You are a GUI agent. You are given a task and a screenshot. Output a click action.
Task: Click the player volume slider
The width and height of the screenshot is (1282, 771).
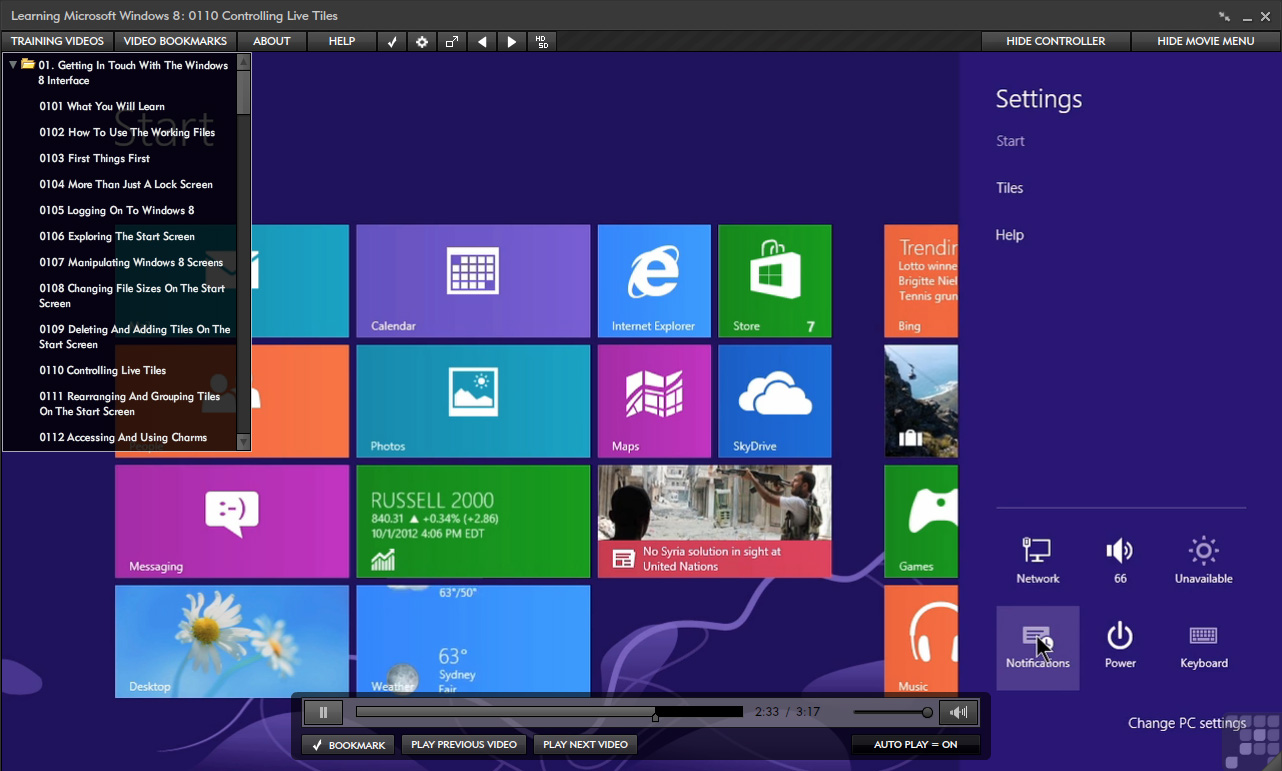point(893,712)
